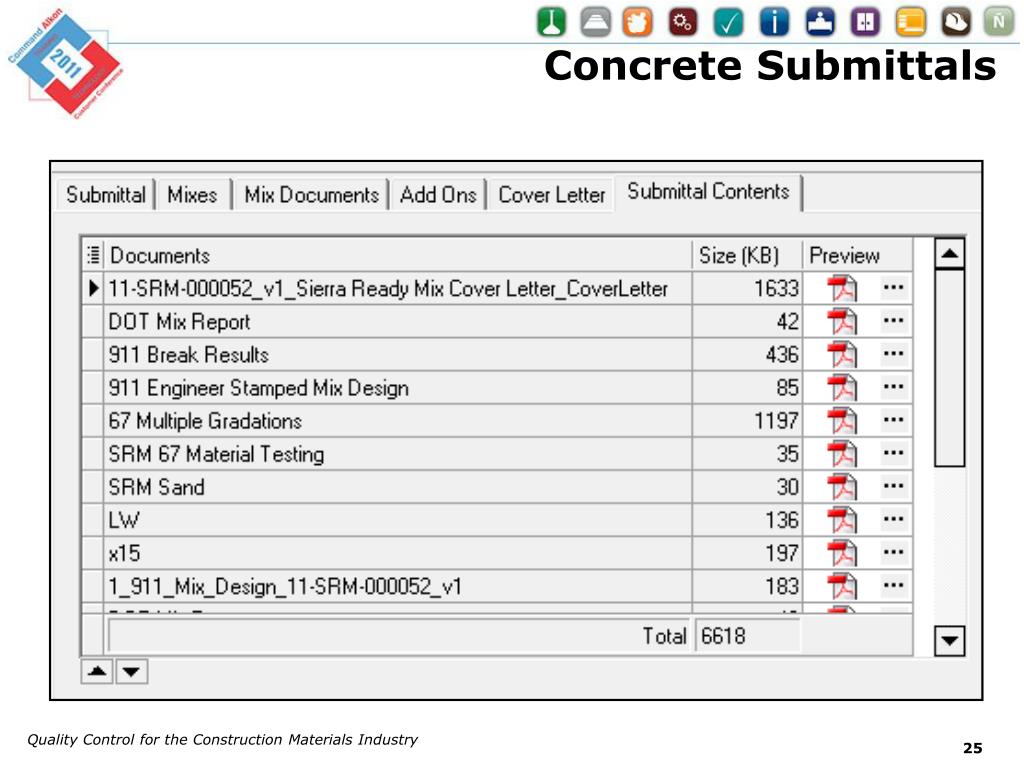Click the ellipsis button for x15 row
Viewport: 1024px width, 768px height.
tap(893, 553)
